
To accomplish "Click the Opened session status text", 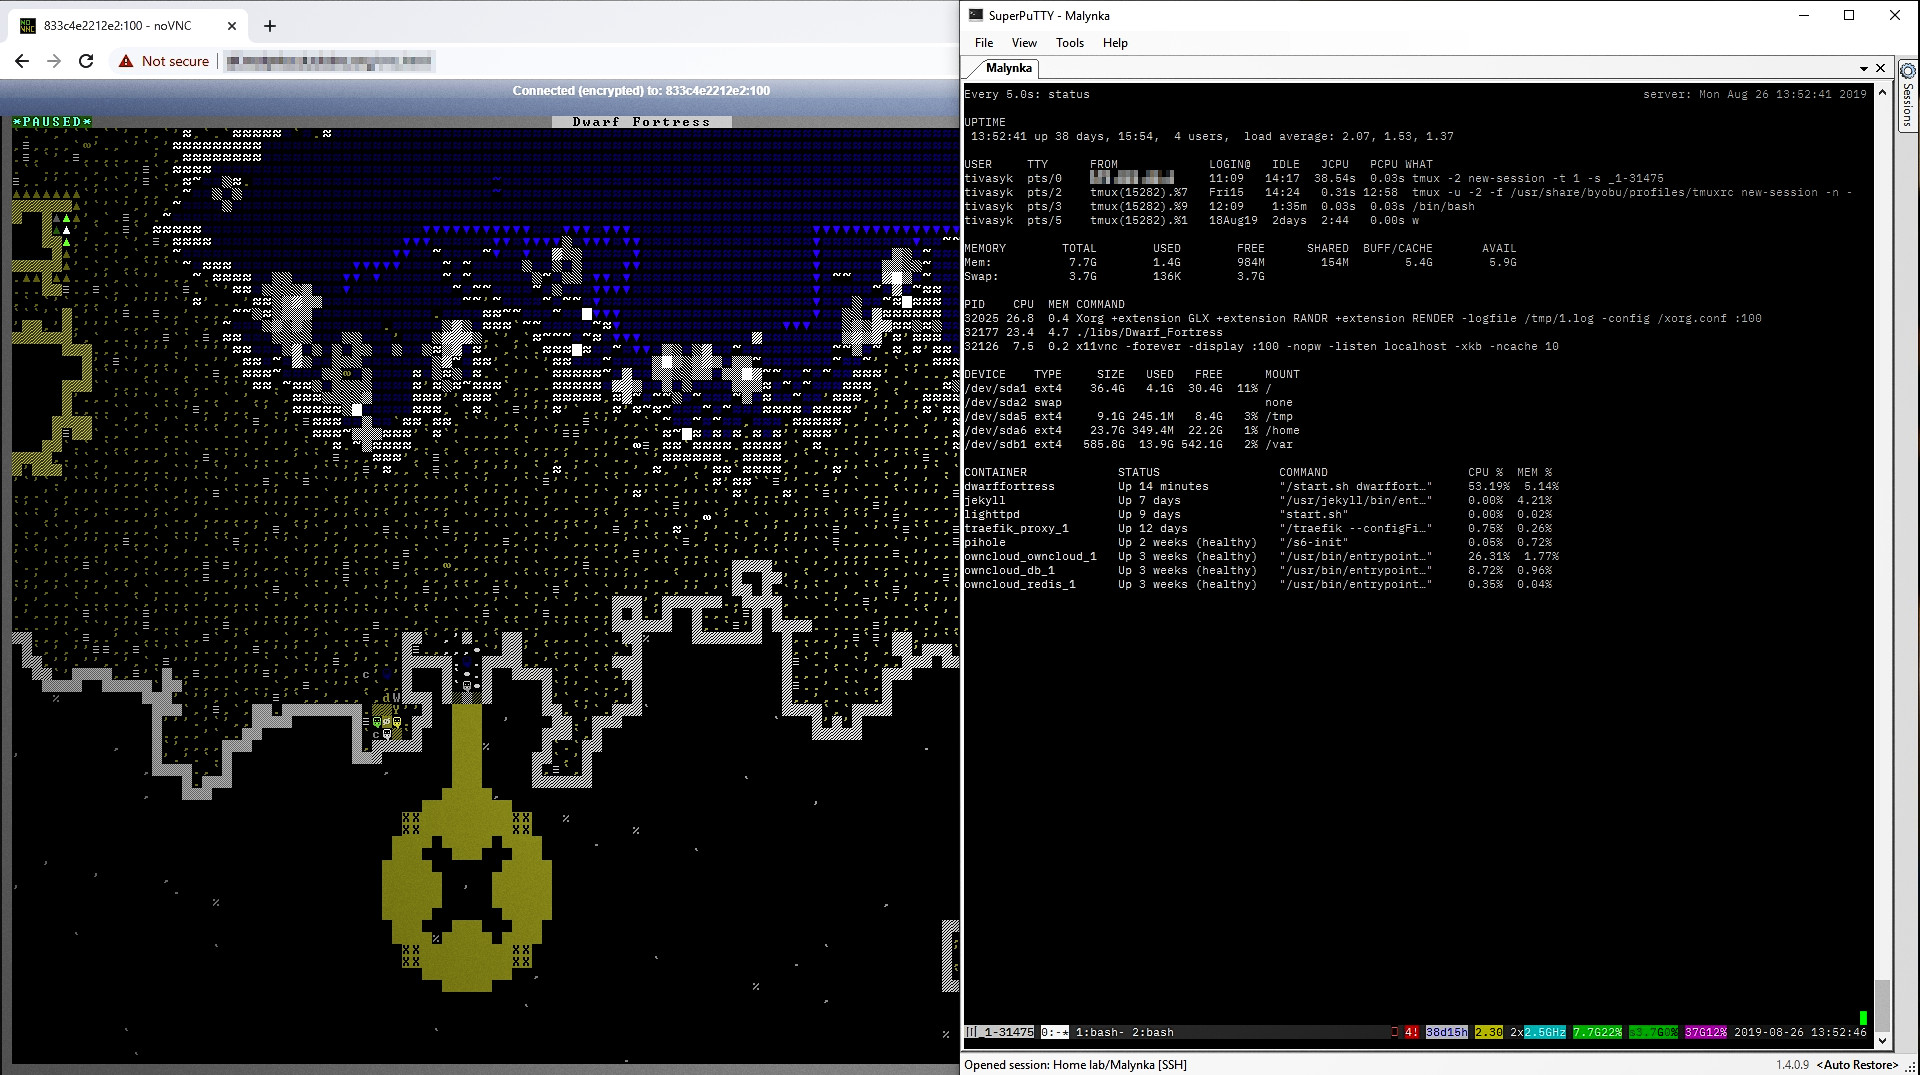I will [x=1075, y=1065].
